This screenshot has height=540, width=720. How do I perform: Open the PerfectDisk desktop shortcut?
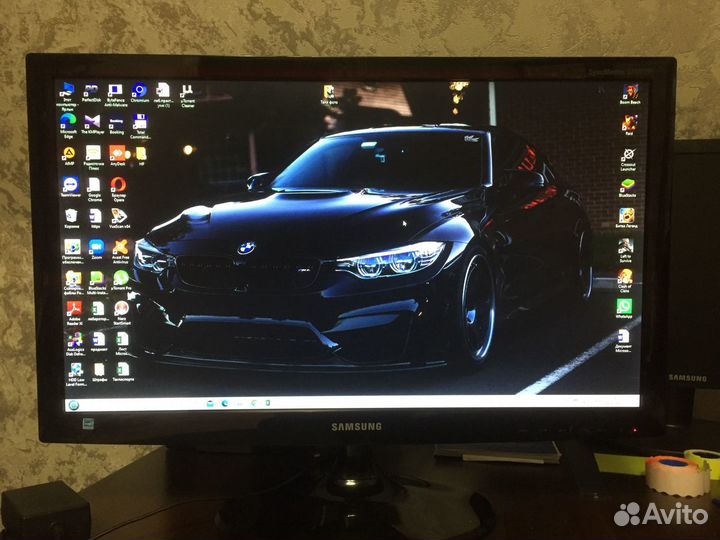(x=91, y=91)
